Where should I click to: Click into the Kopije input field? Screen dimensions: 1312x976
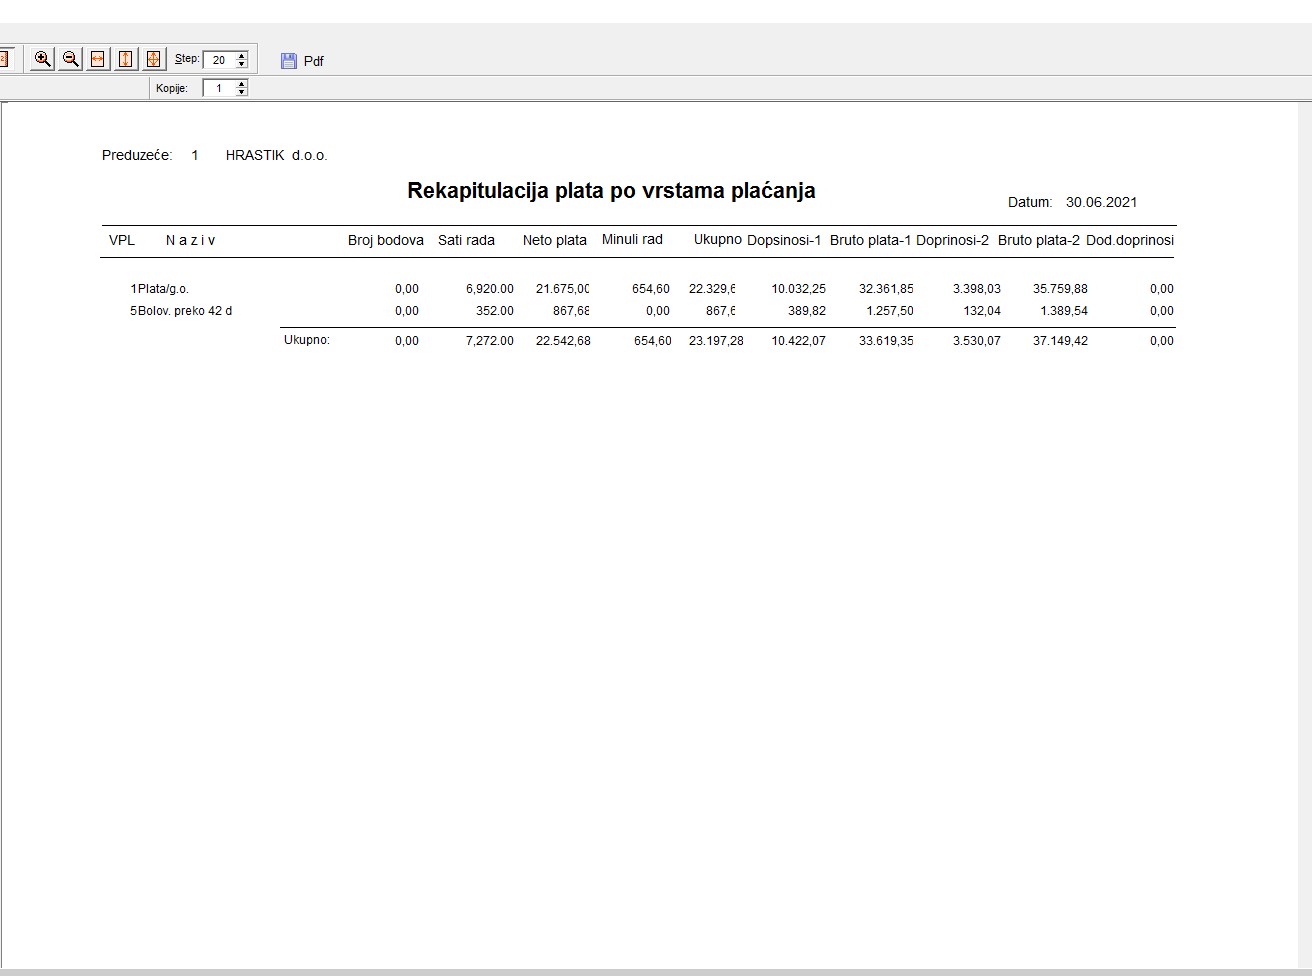coord(219,88)
